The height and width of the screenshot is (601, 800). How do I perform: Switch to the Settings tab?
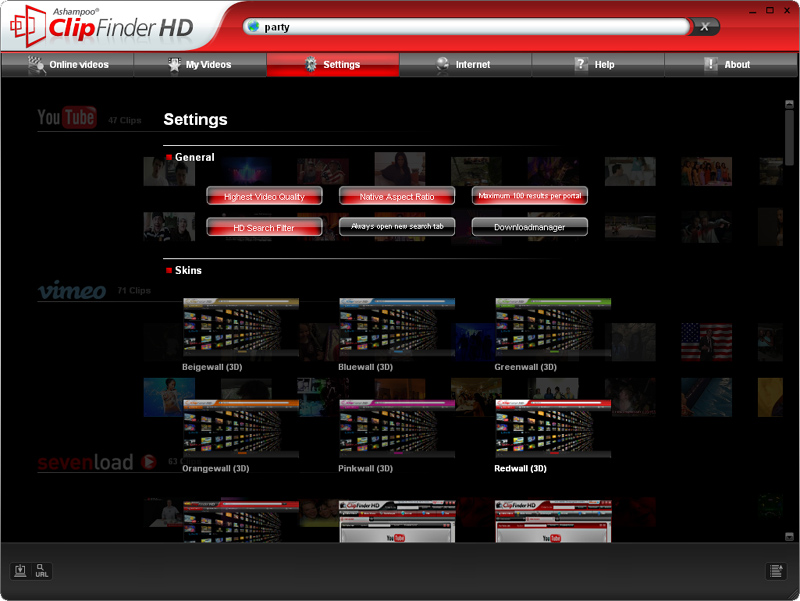(x=333, y=64)
